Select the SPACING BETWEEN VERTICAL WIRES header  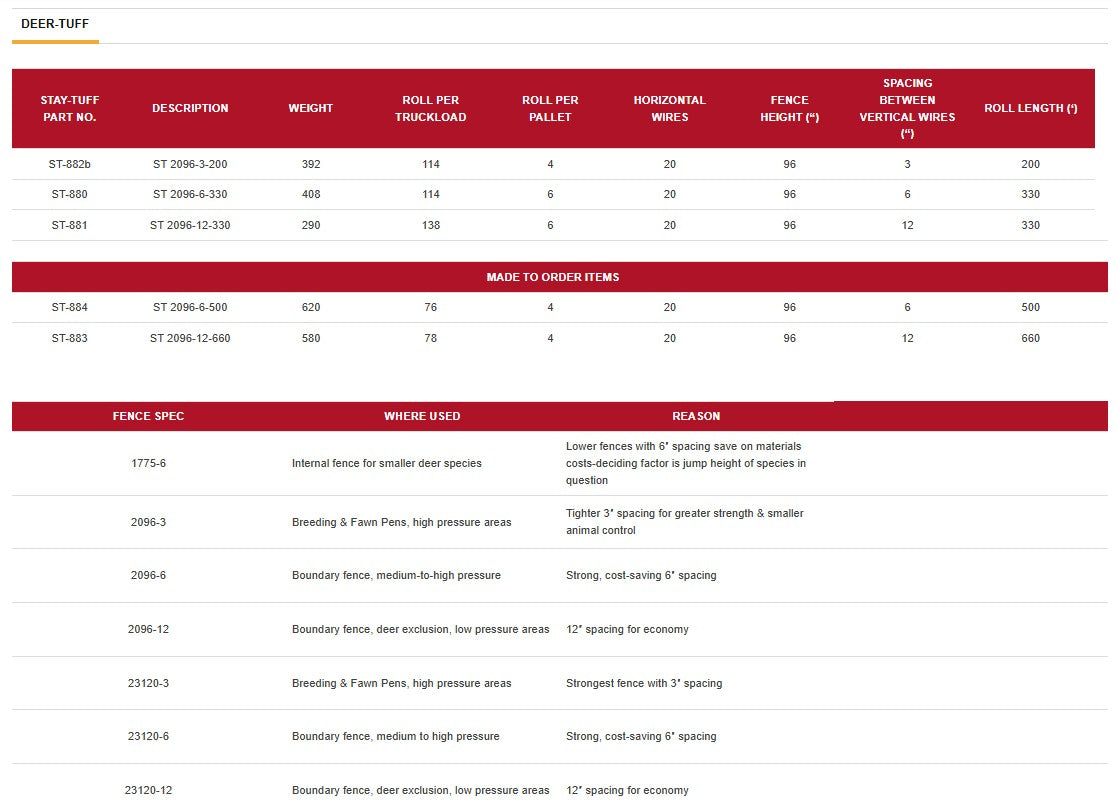point(907,108)
